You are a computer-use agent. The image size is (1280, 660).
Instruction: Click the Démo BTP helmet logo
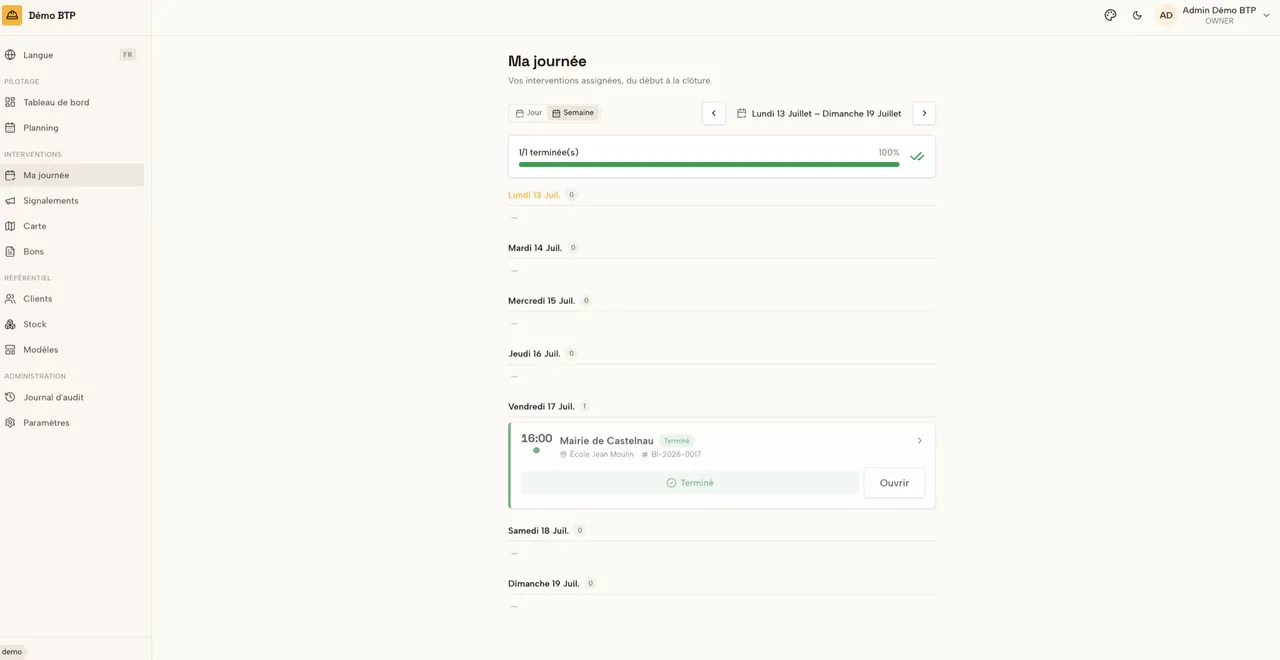[x=12, y=15]
